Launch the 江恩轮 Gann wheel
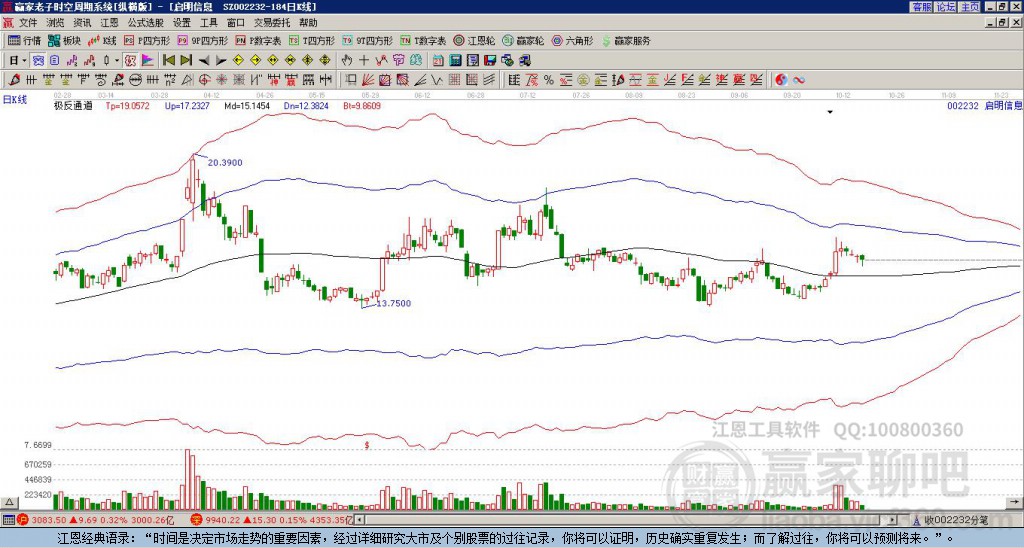 coord(473,40)
